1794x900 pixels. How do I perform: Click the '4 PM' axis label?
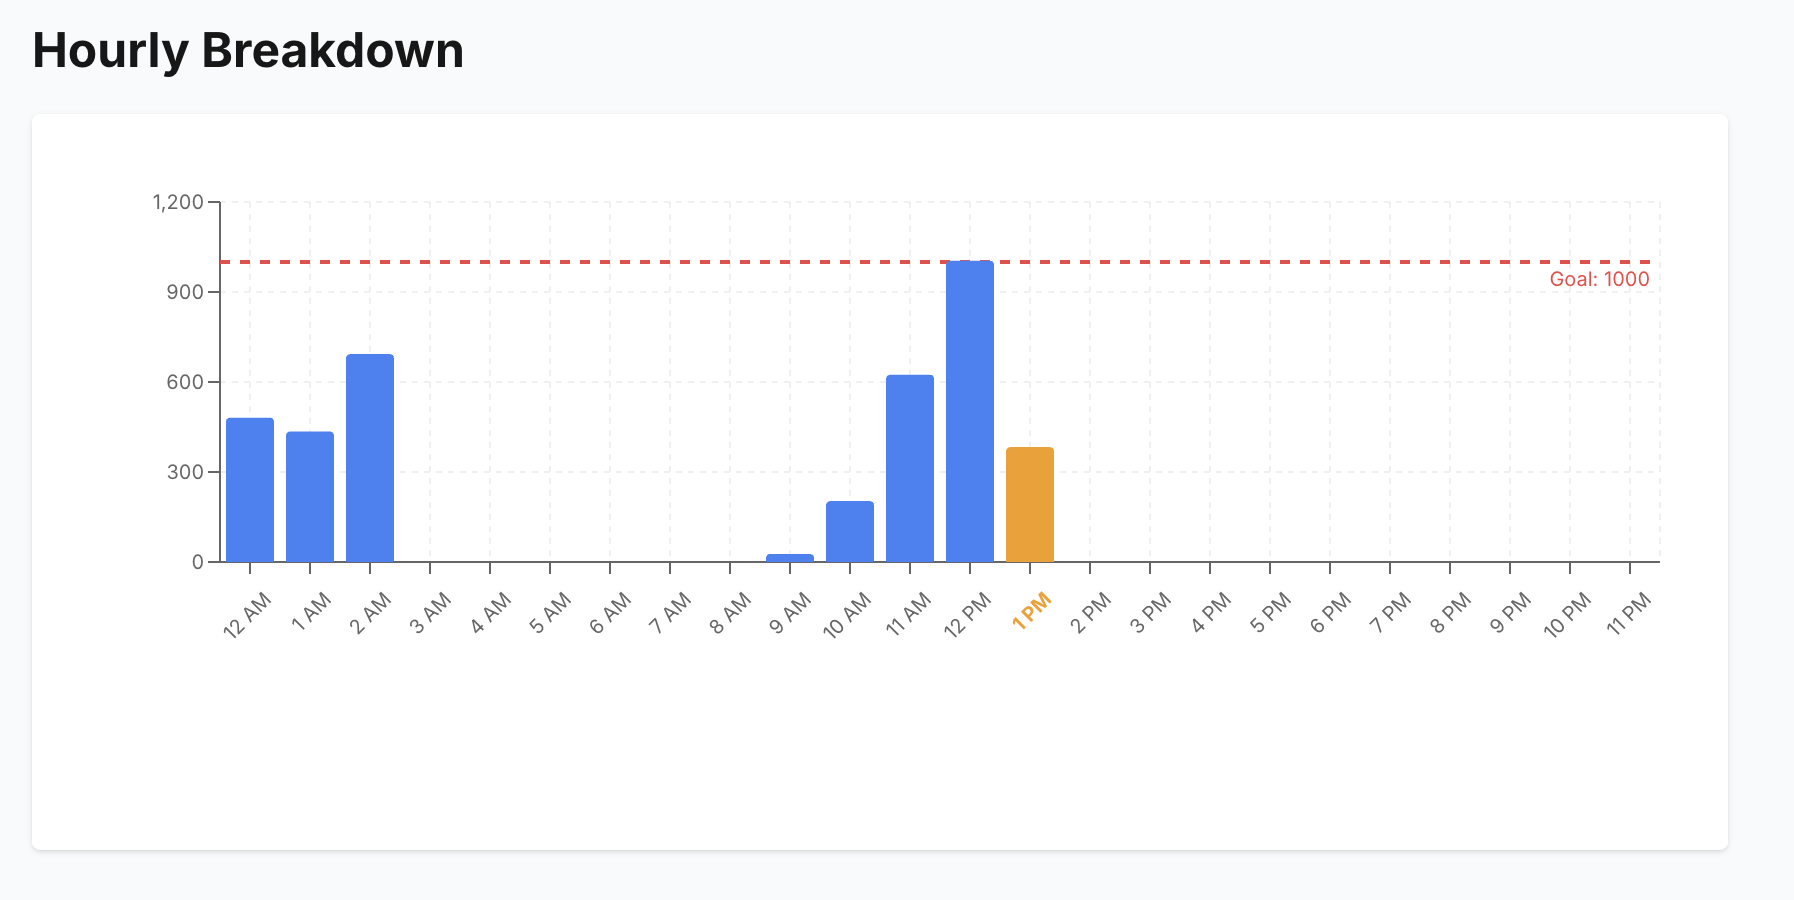point(1211,612)
